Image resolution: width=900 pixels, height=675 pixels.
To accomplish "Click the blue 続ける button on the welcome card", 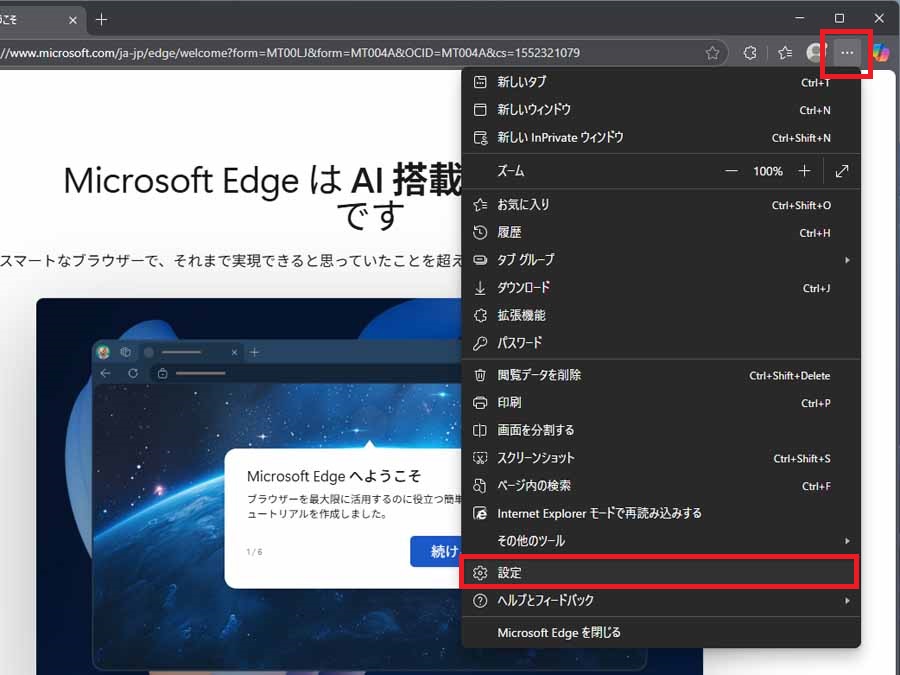I will (x=436, y=552).
